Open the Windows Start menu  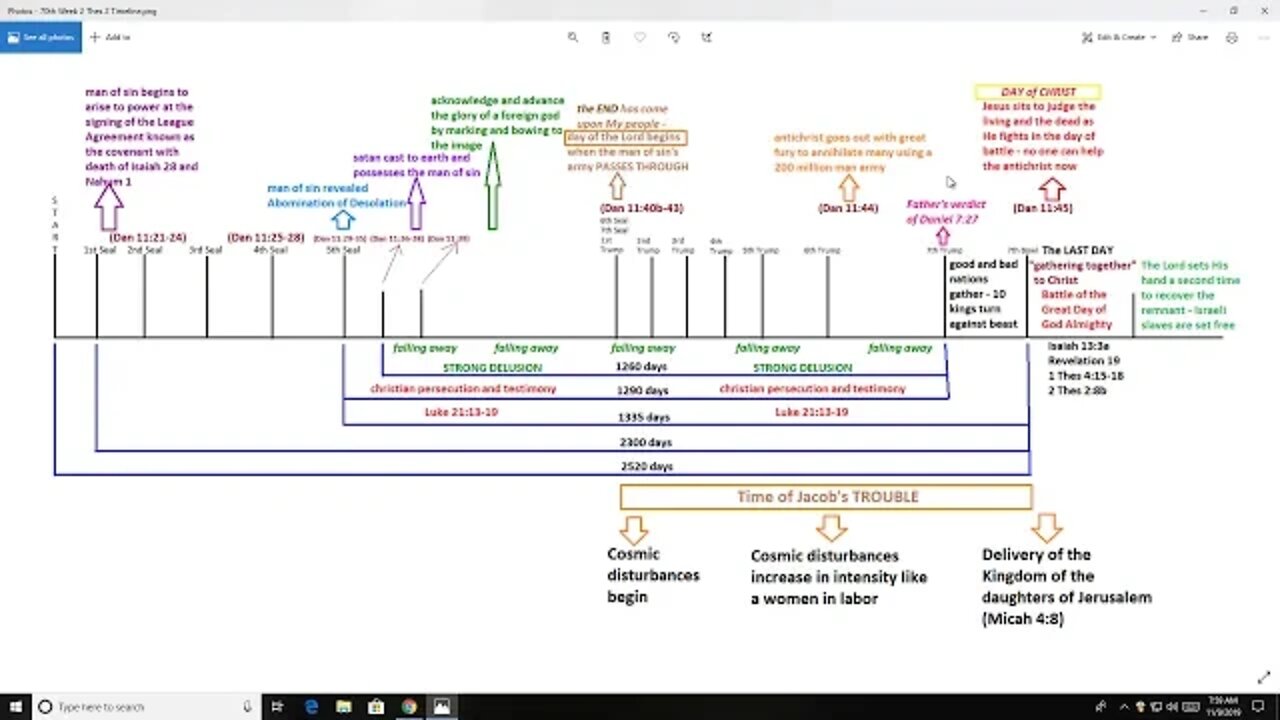(15, 706)
